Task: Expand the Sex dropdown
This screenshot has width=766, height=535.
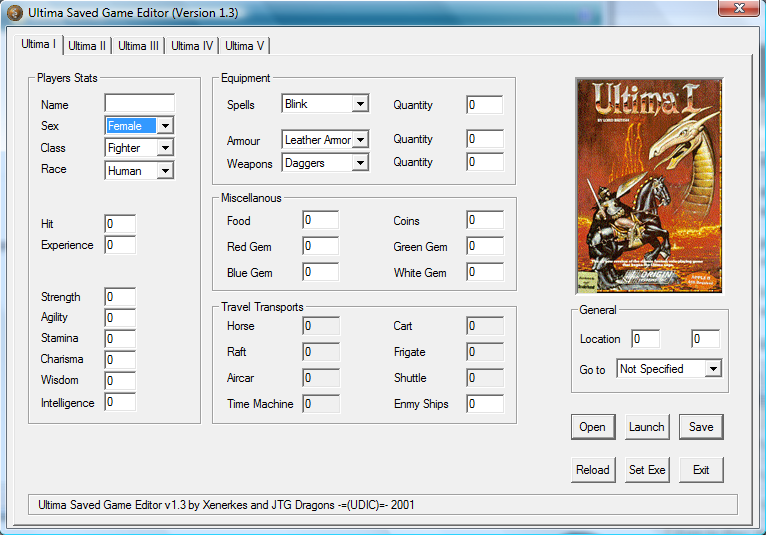Action: [165, 126]
